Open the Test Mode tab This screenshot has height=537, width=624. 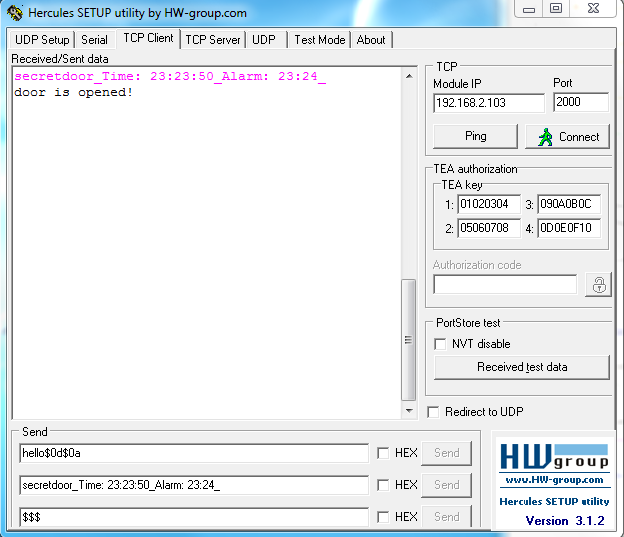tap(320, 40)
